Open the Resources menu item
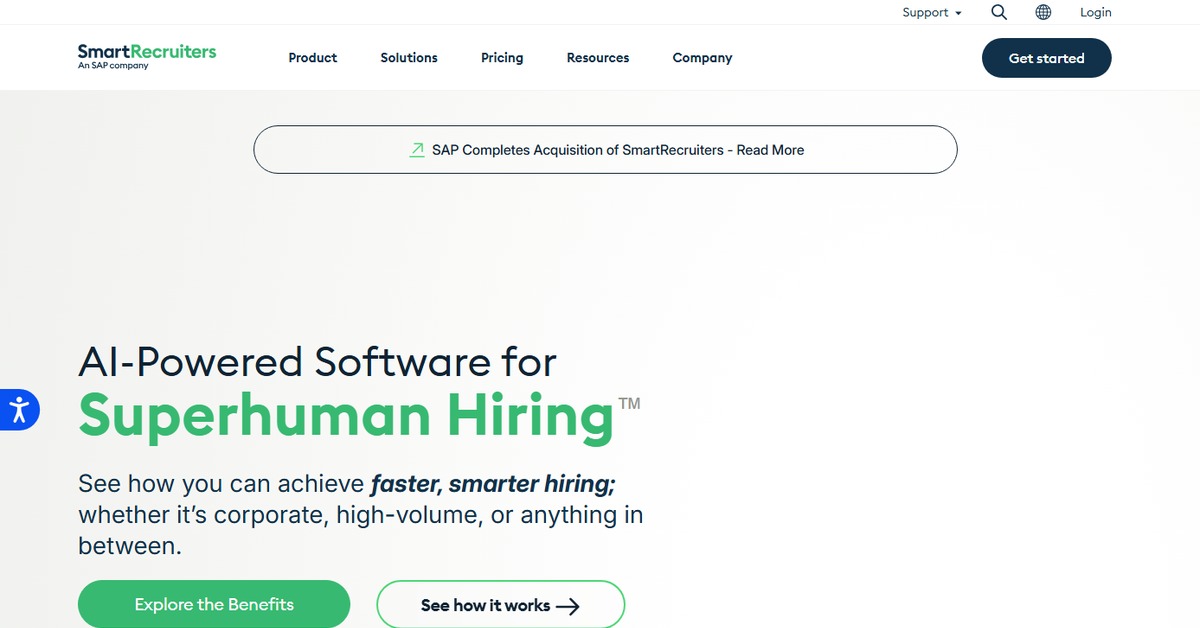 pos(598,58)
